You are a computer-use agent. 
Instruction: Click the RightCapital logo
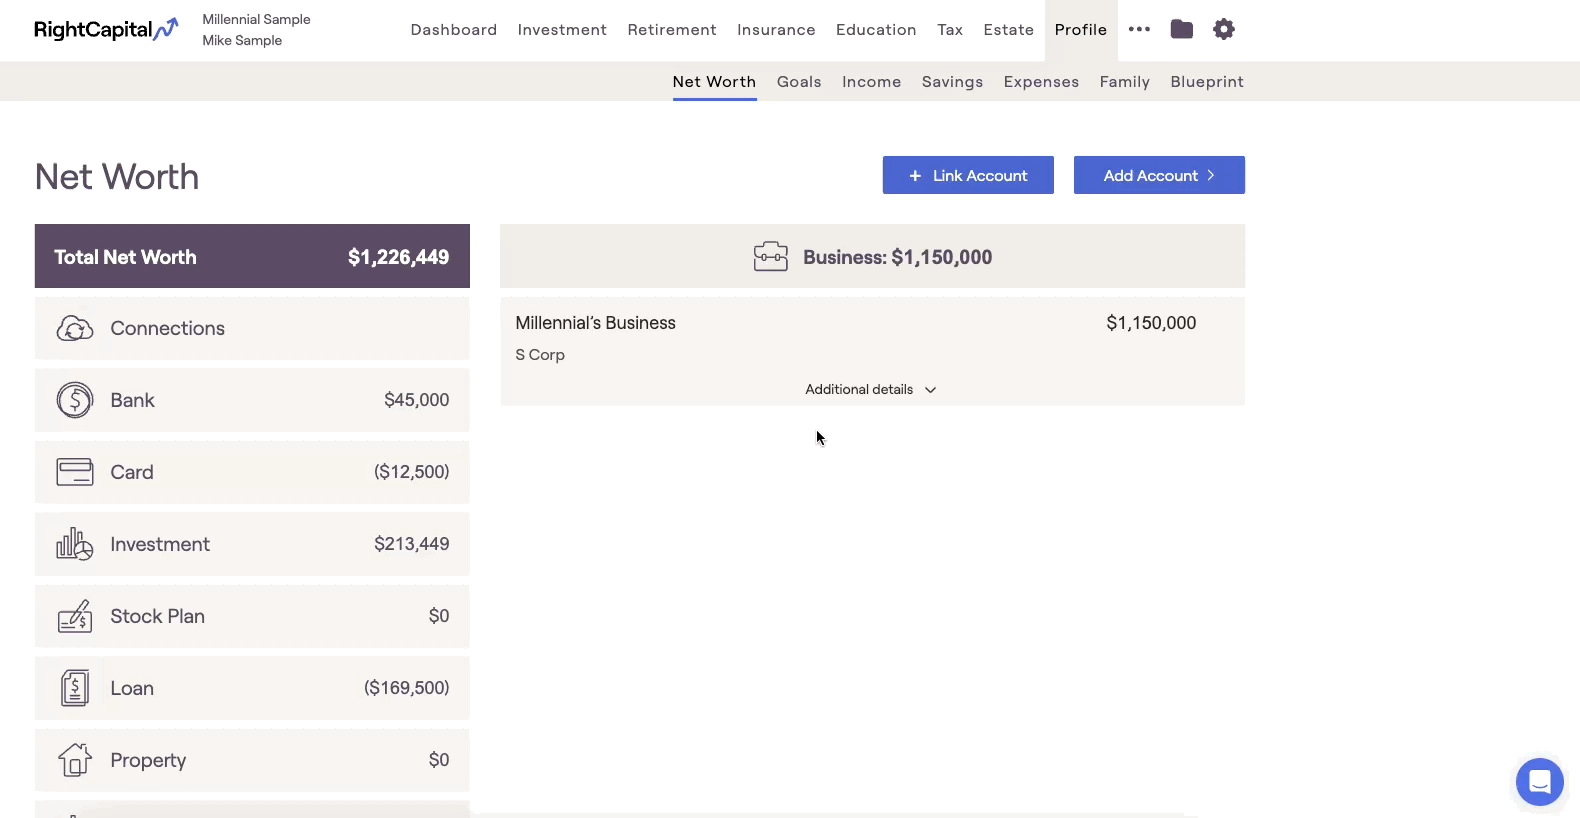106,29
